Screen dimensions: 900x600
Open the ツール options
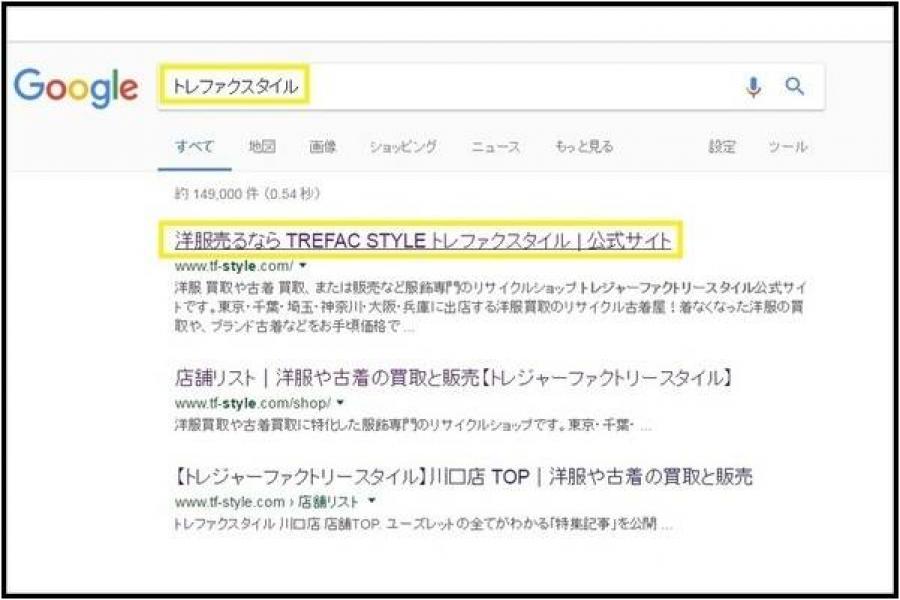[788, 147]
